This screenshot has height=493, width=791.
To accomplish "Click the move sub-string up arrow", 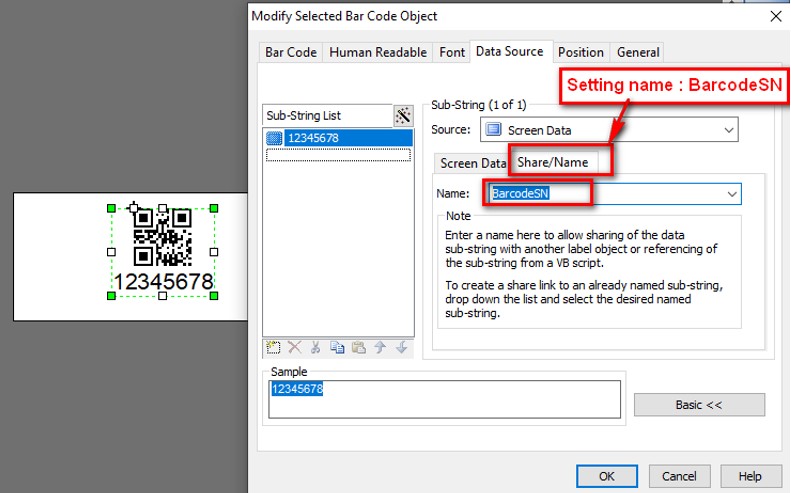I will tap(380, 347).
